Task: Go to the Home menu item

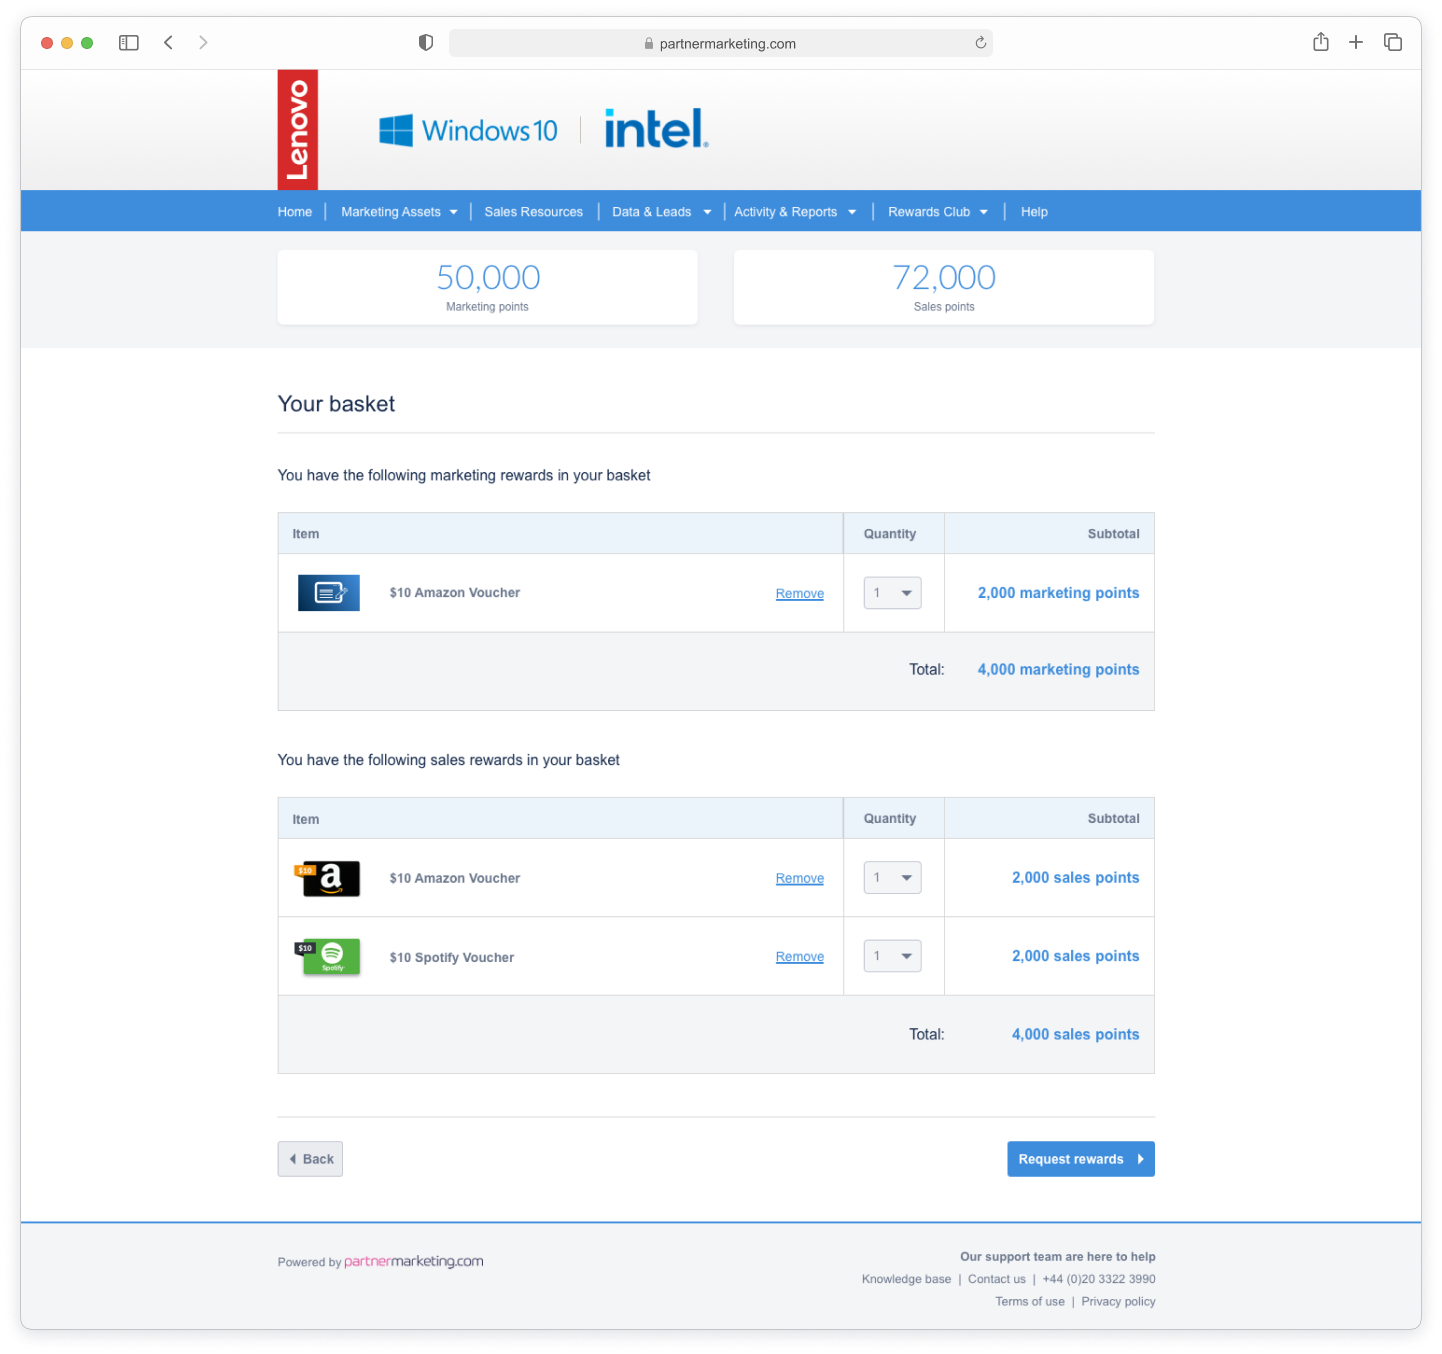Action: [295, 212]
